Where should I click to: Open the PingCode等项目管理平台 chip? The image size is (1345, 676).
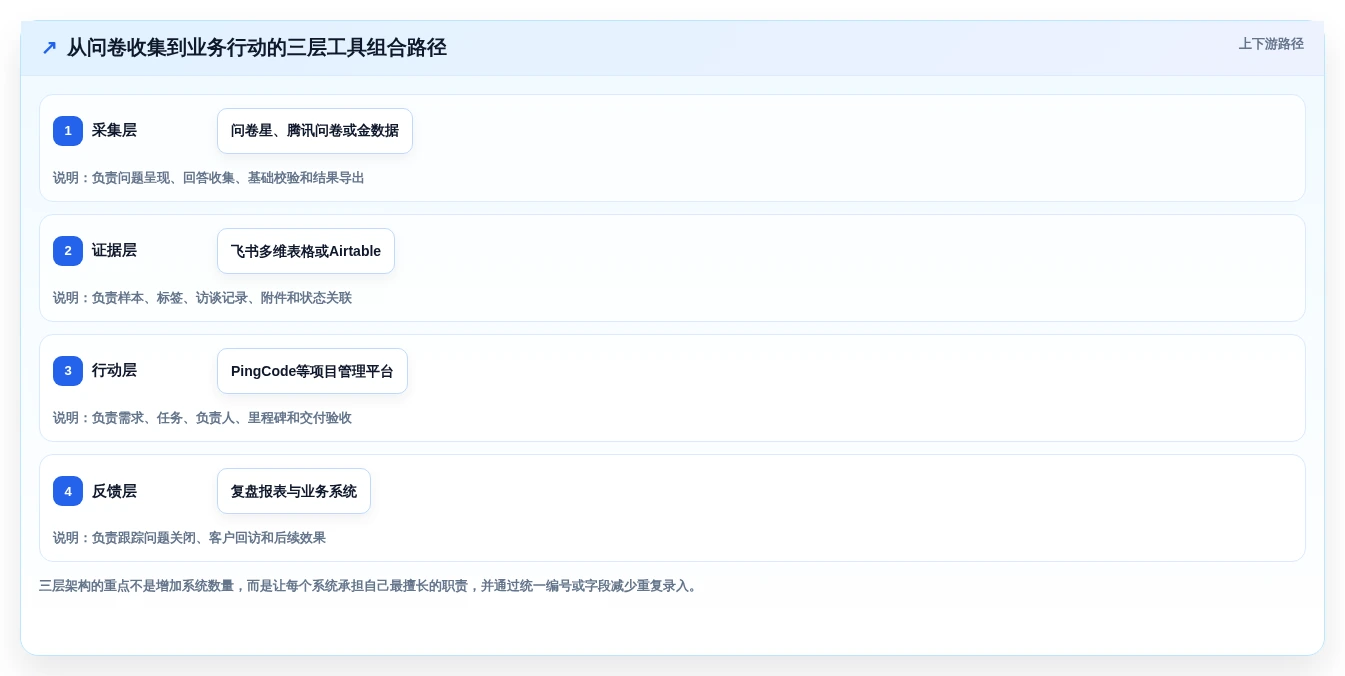coord(312,371)
